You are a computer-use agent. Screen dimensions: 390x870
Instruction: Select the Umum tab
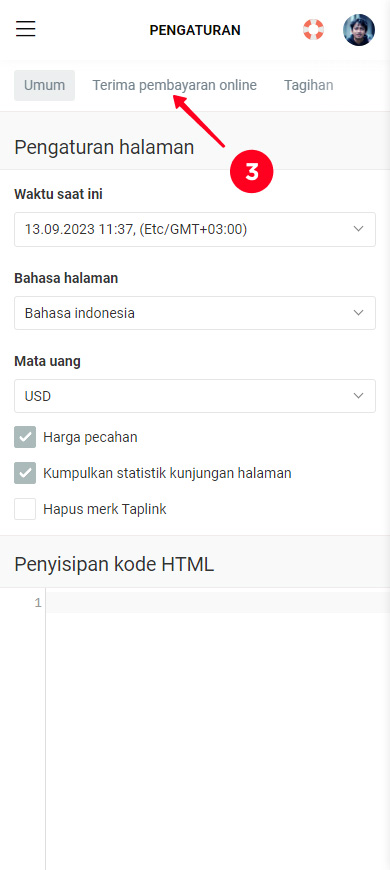[44, 85]
